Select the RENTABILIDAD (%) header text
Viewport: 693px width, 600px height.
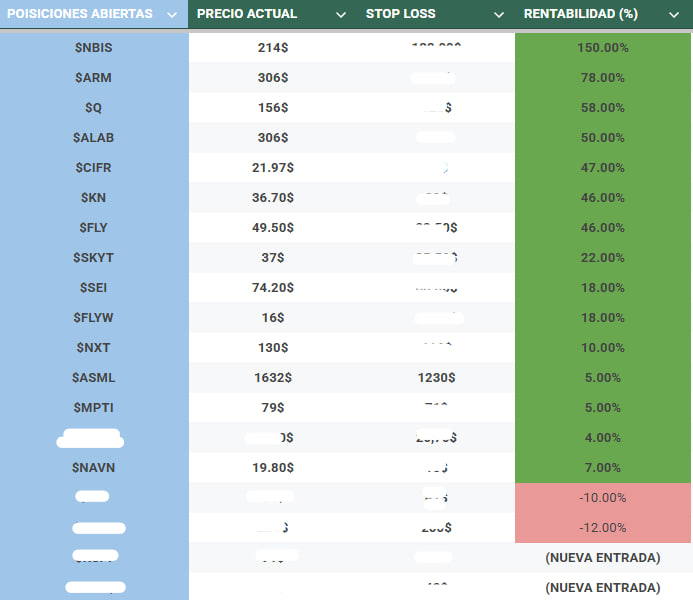(x=581, y=14)
